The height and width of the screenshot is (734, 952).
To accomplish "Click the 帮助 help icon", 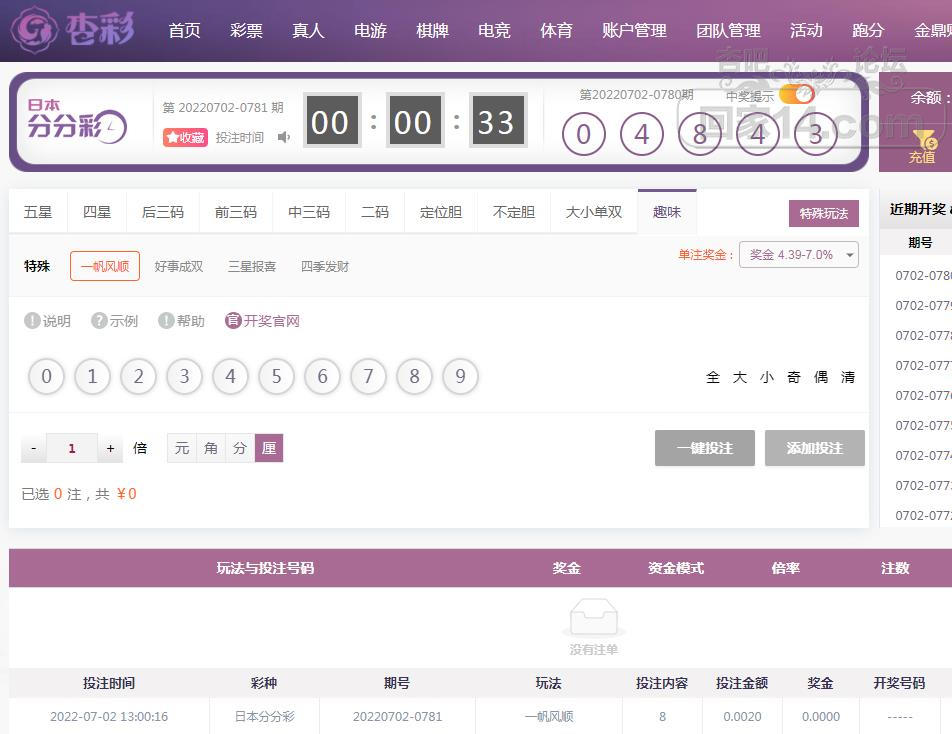I will click(166, 321).
